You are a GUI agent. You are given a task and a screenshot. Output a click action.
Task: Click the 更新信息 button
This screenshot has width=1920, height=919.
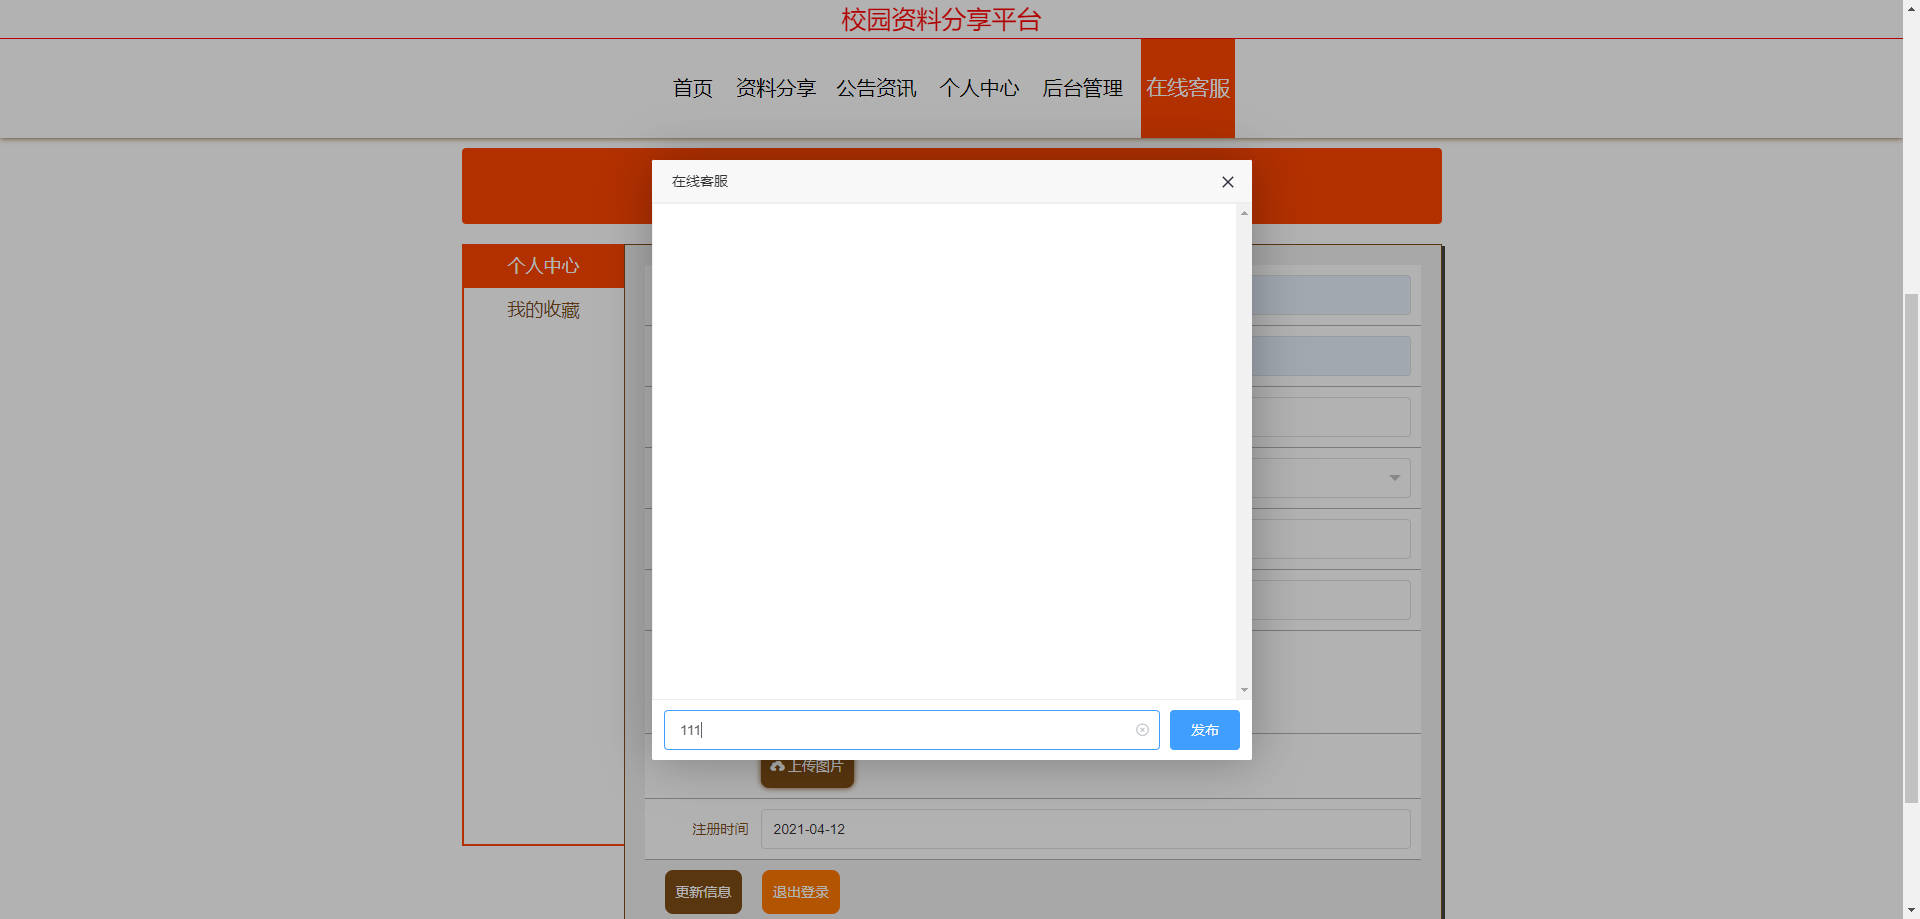pos(703,892)
